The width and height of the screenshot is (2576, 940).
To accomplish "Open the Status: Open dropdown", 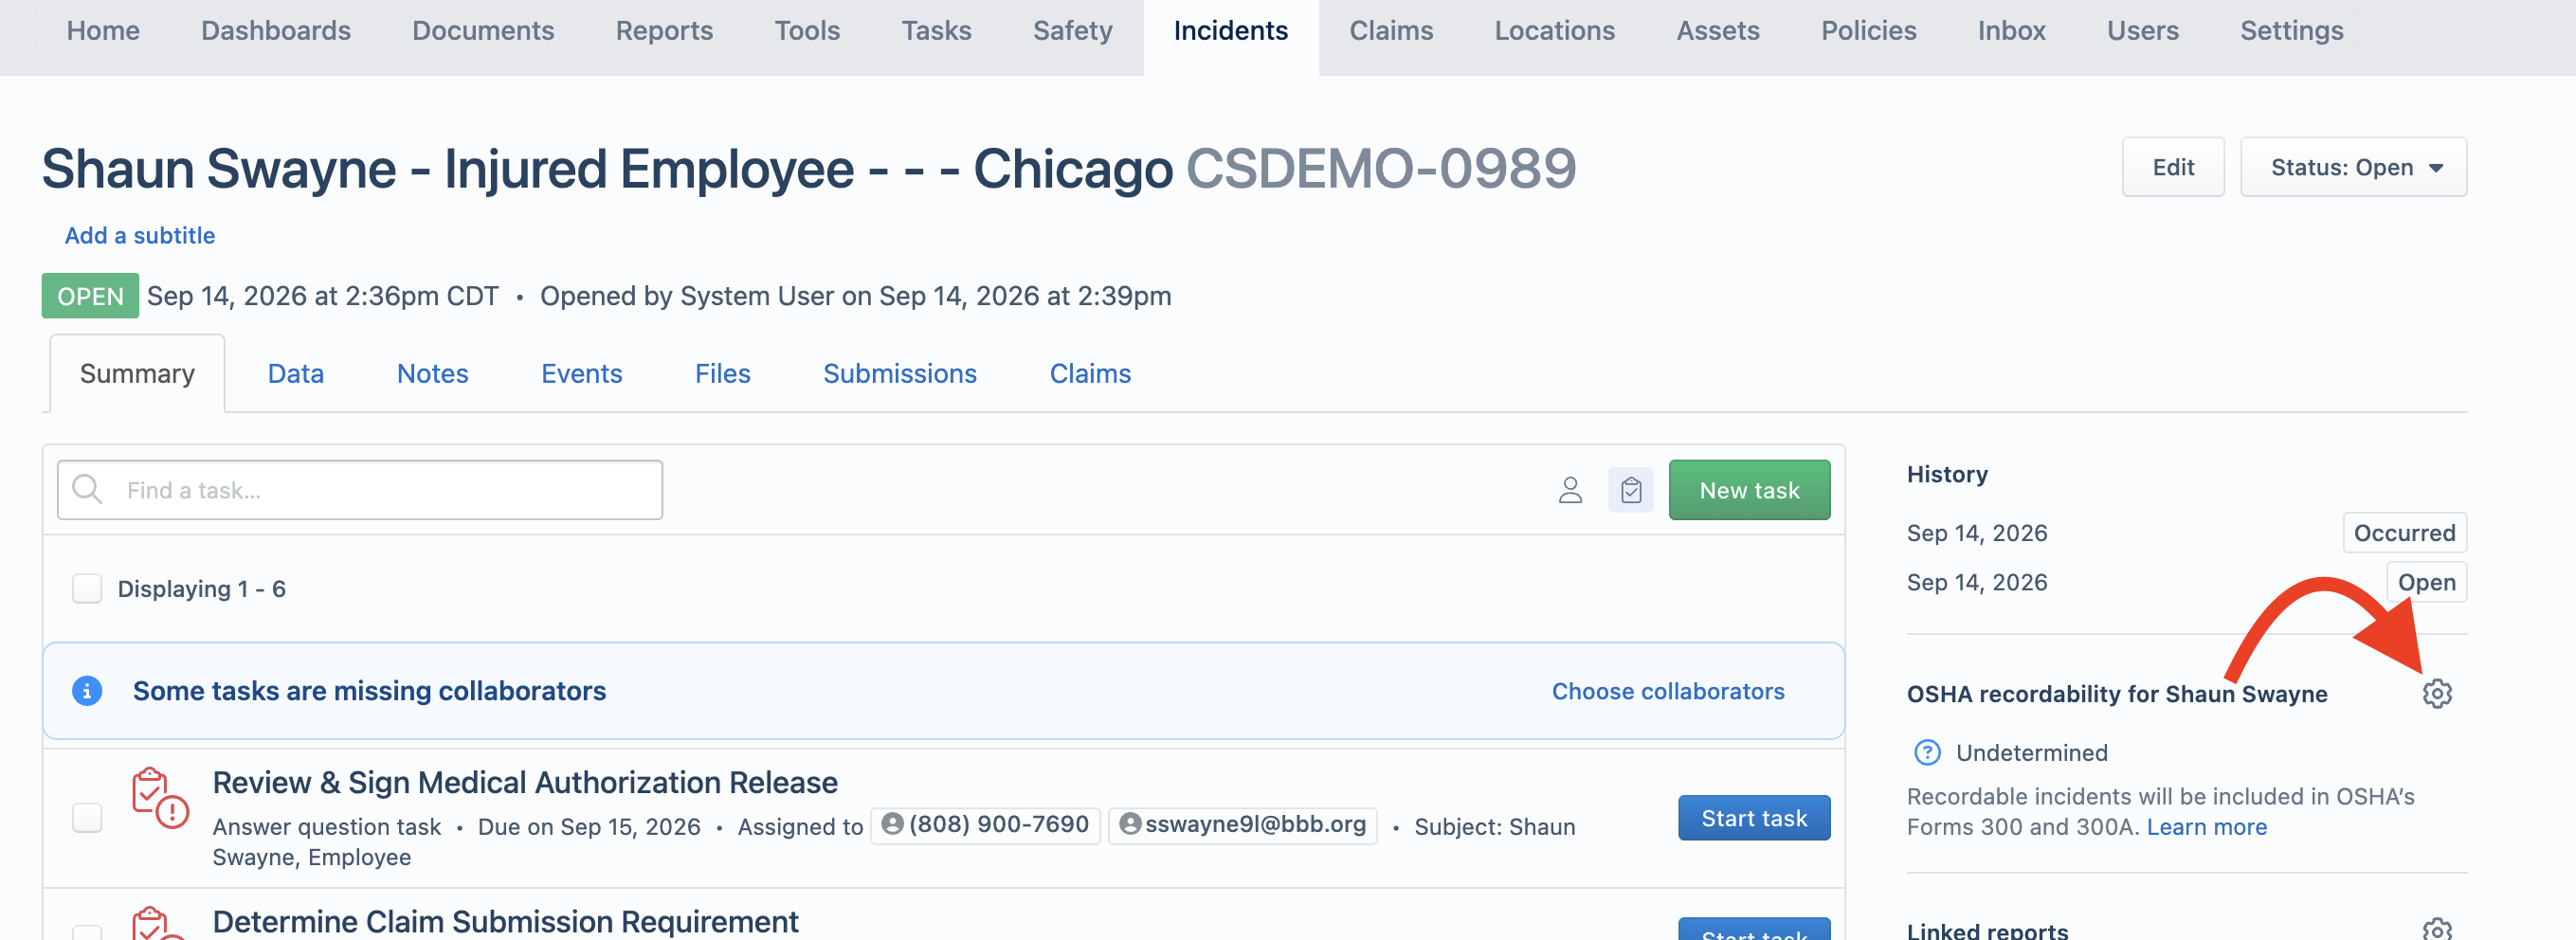I will [x=2353, y=167].
